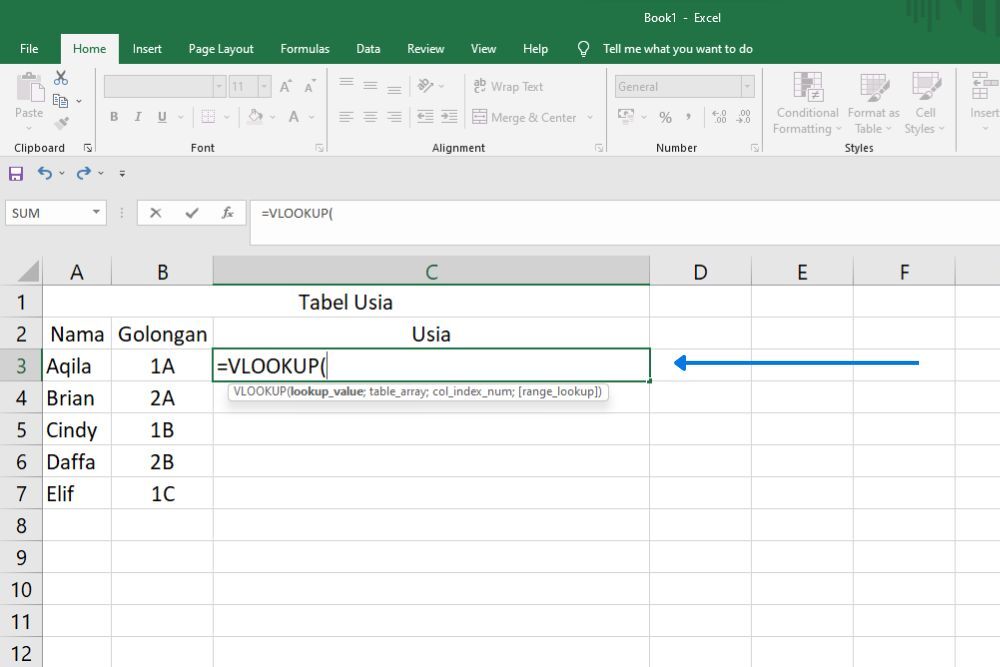Image resolution: width=1000 pixels, height=667 pixels.
Task: Cancel formula entry with the X button
Action: pyautogui.click(x=156, y=213)
